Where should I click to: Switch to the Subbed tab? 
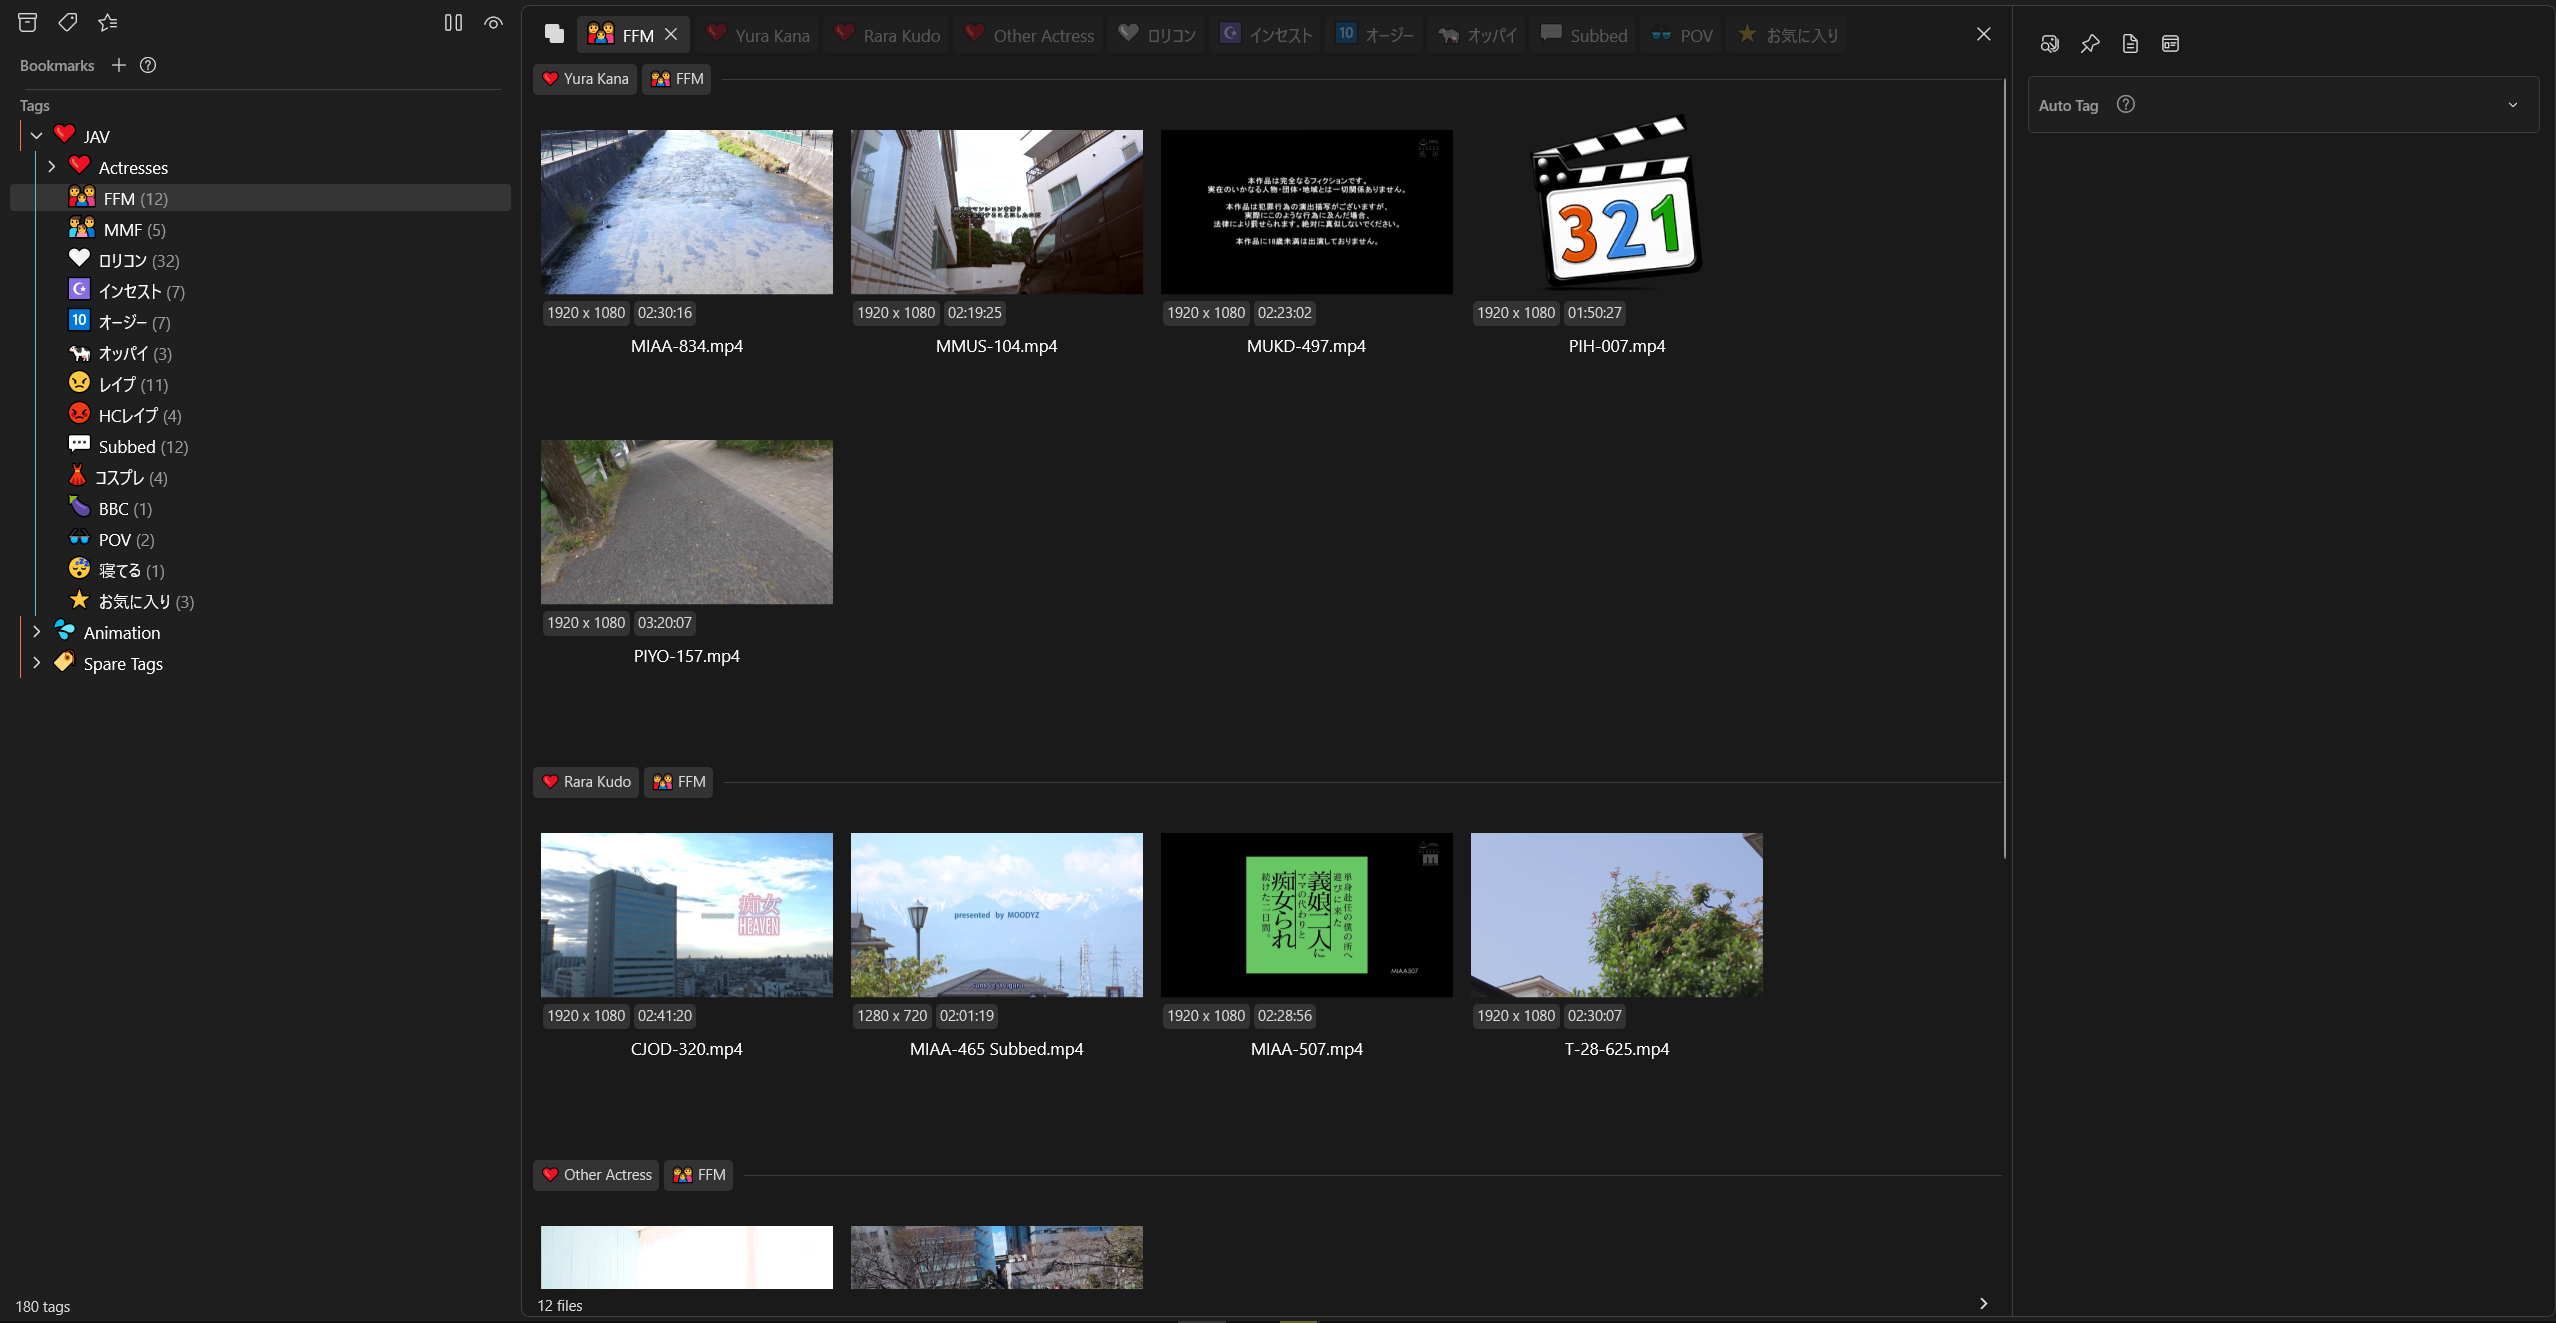pyautogui.click(x=1584, y=35)
